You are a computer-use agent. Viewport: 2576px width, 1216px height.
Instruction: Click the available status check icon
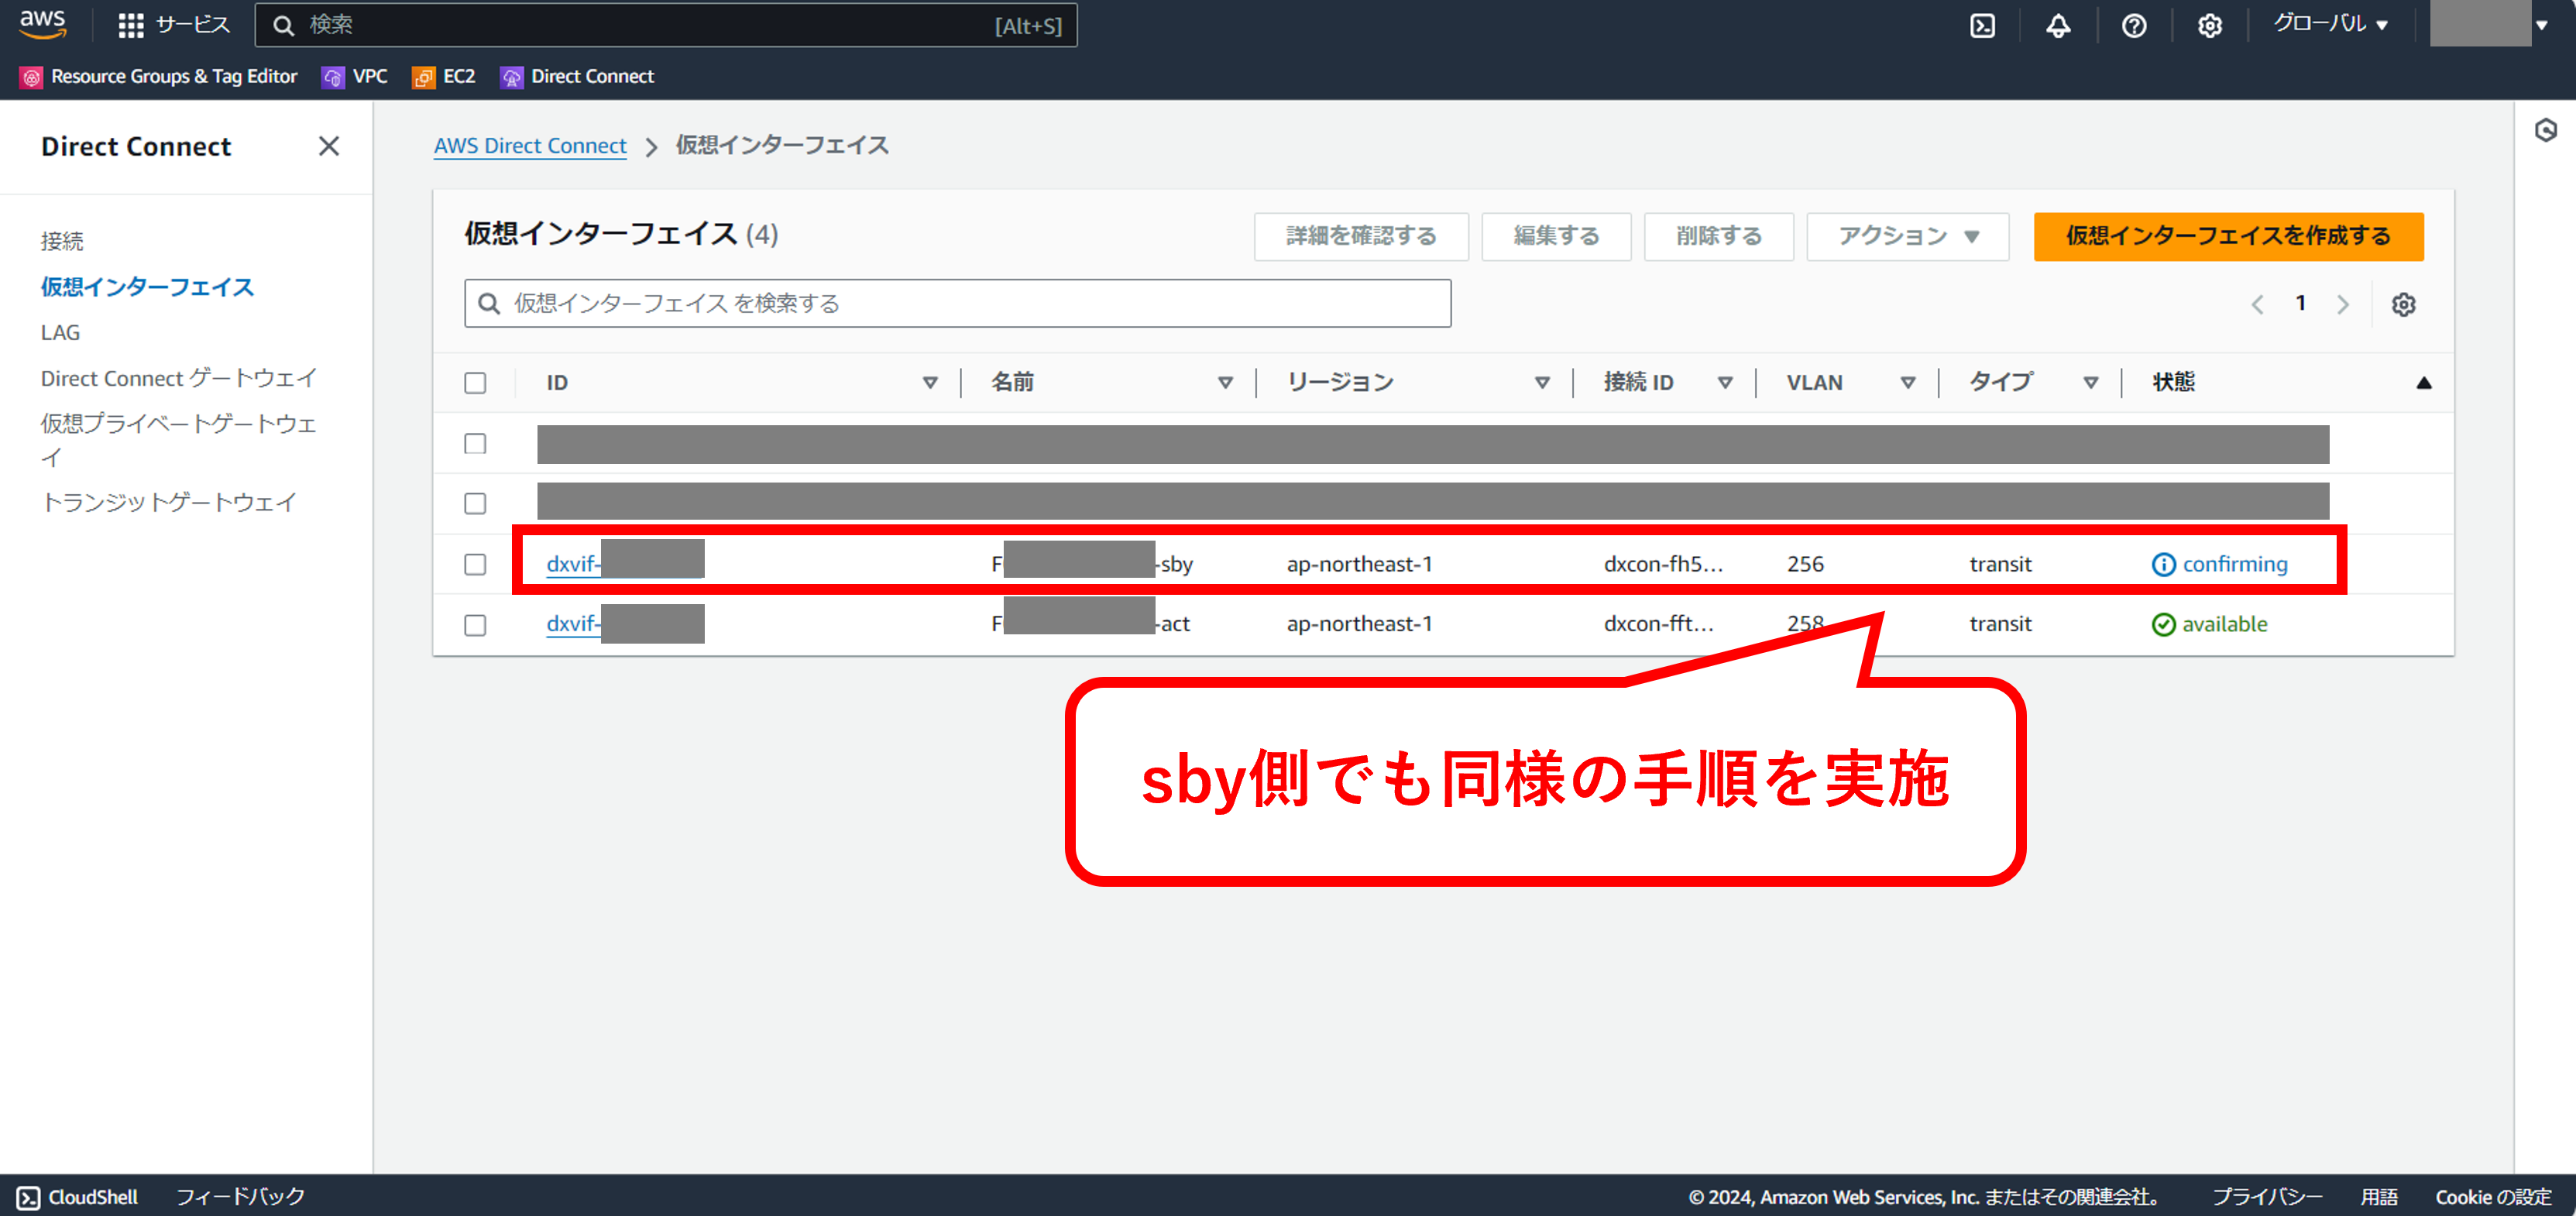(x=2163, y=624)
